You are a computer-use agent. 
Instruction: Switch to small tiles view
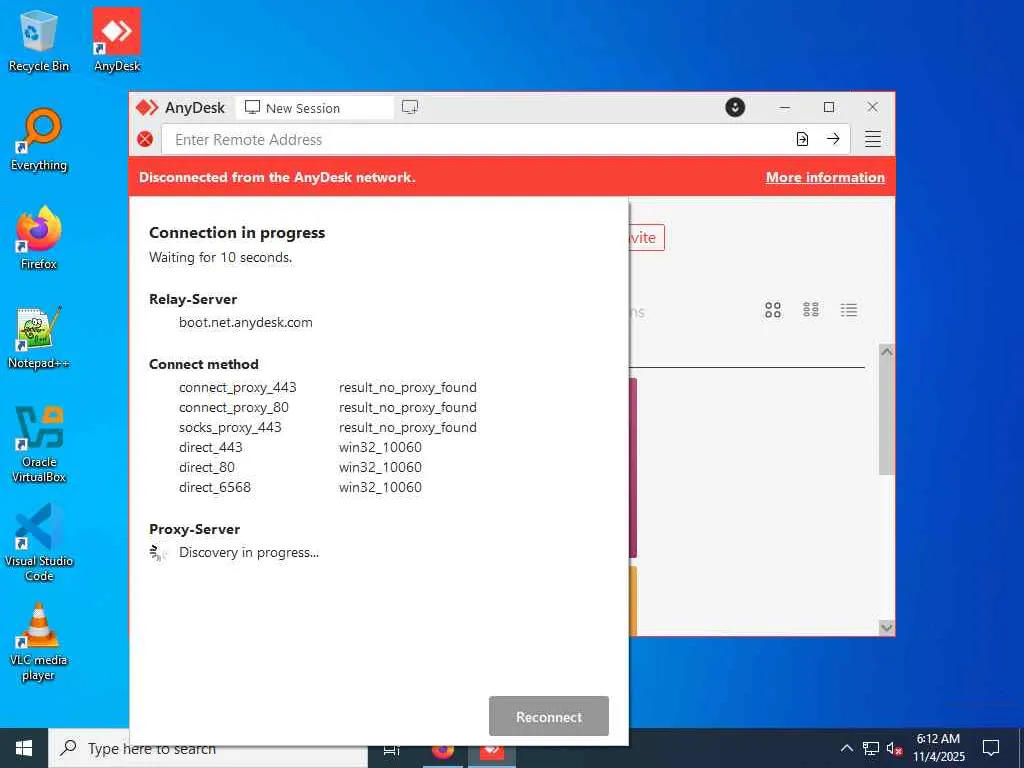click(810, 310)
